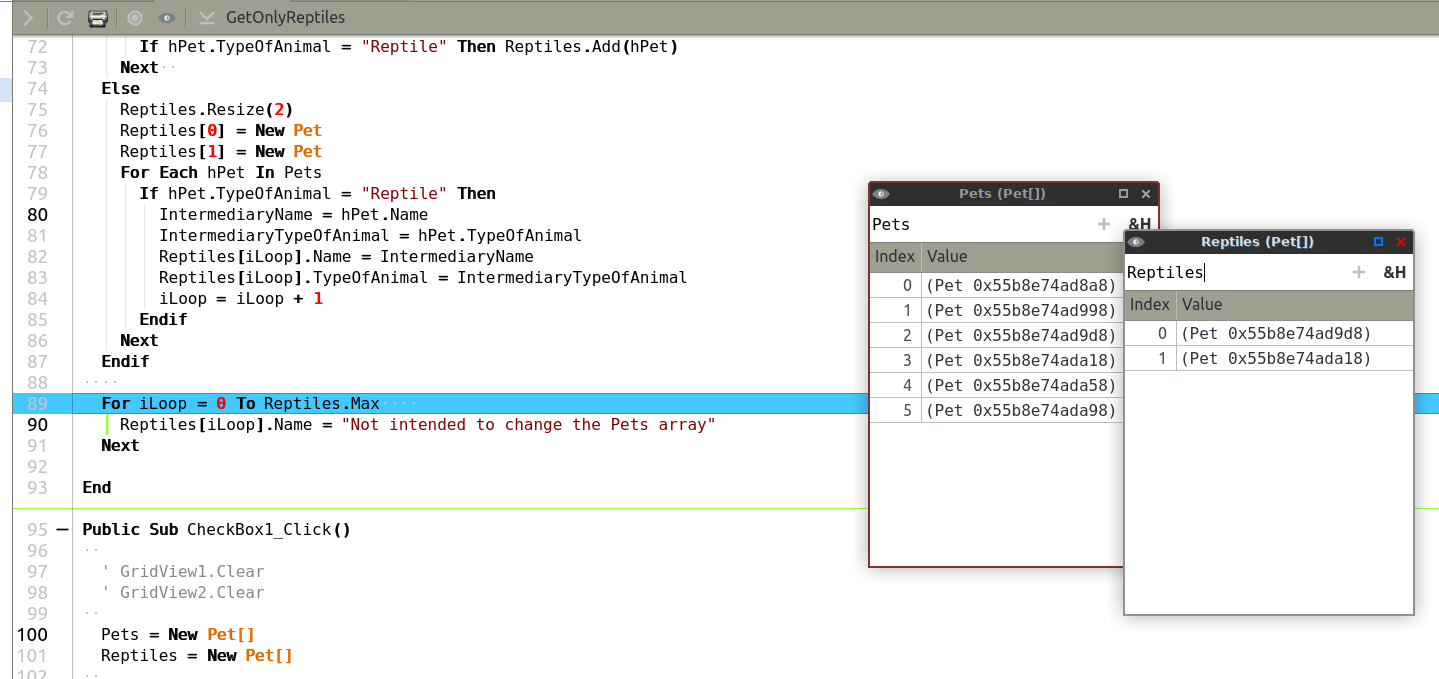The width and height of the screenshot is (1439, 679).
Task: Toggle hexadecimal &H in Pets window
Action: coord(1139,224)
